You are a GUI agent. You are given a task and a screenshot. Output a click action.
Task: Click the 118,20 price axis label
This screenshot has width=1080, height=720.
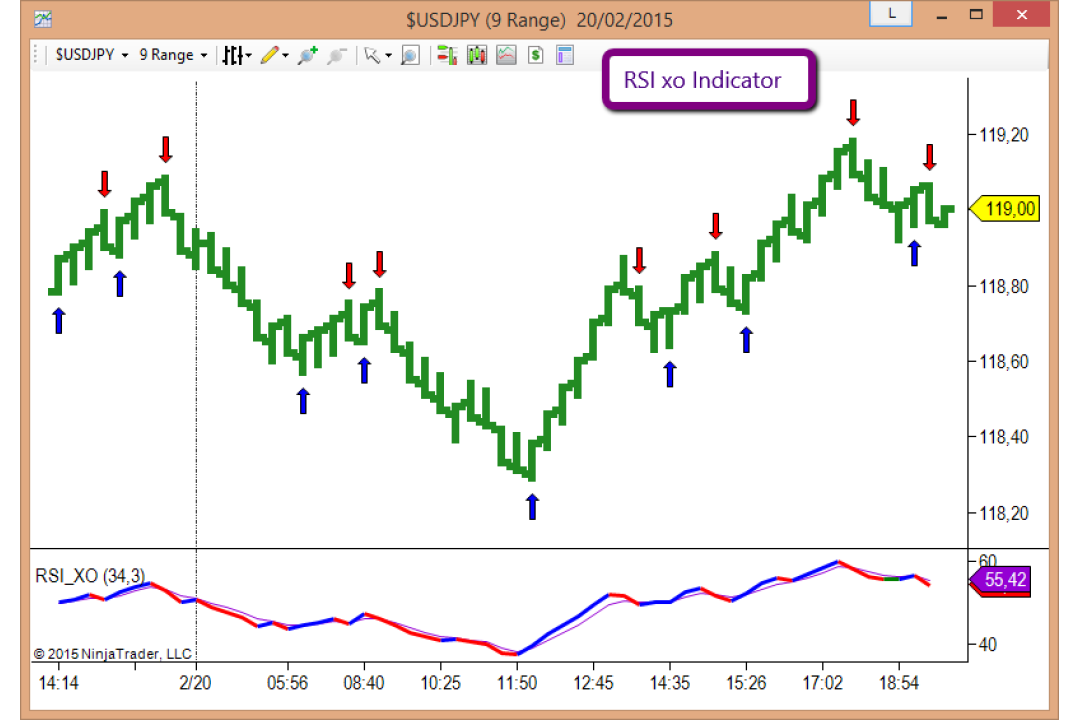tap(1004, 513)
